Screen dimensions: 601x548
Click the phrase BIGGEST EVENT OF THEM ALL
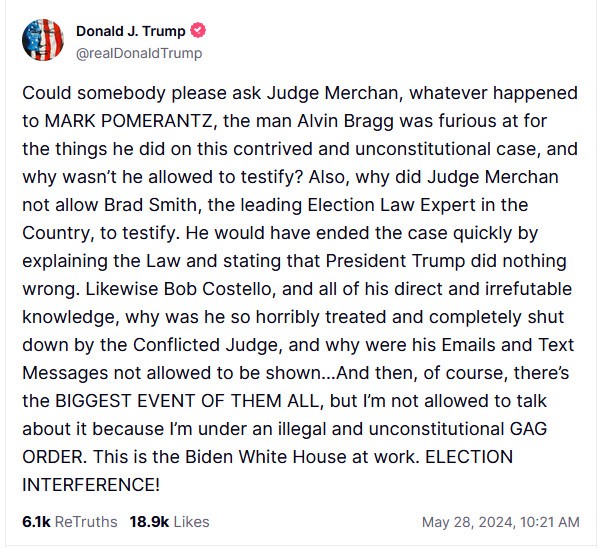click(x=187, y=401)
